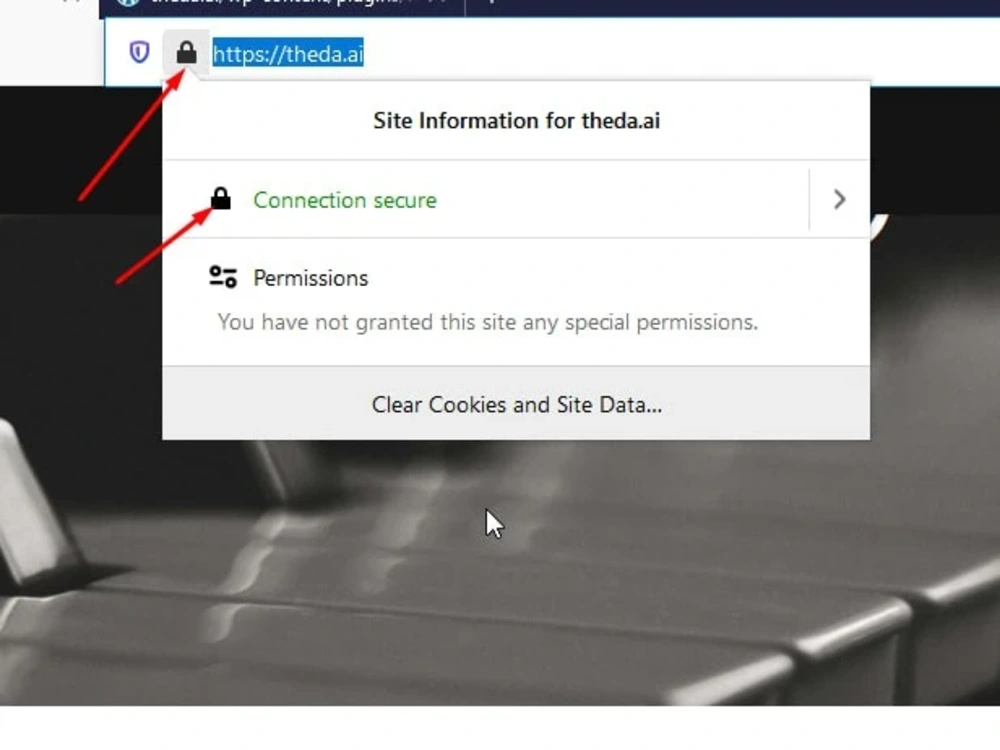Expand connection details with the right chevron
This screenshot has height=750, width=1000.
tap(839, 200)
